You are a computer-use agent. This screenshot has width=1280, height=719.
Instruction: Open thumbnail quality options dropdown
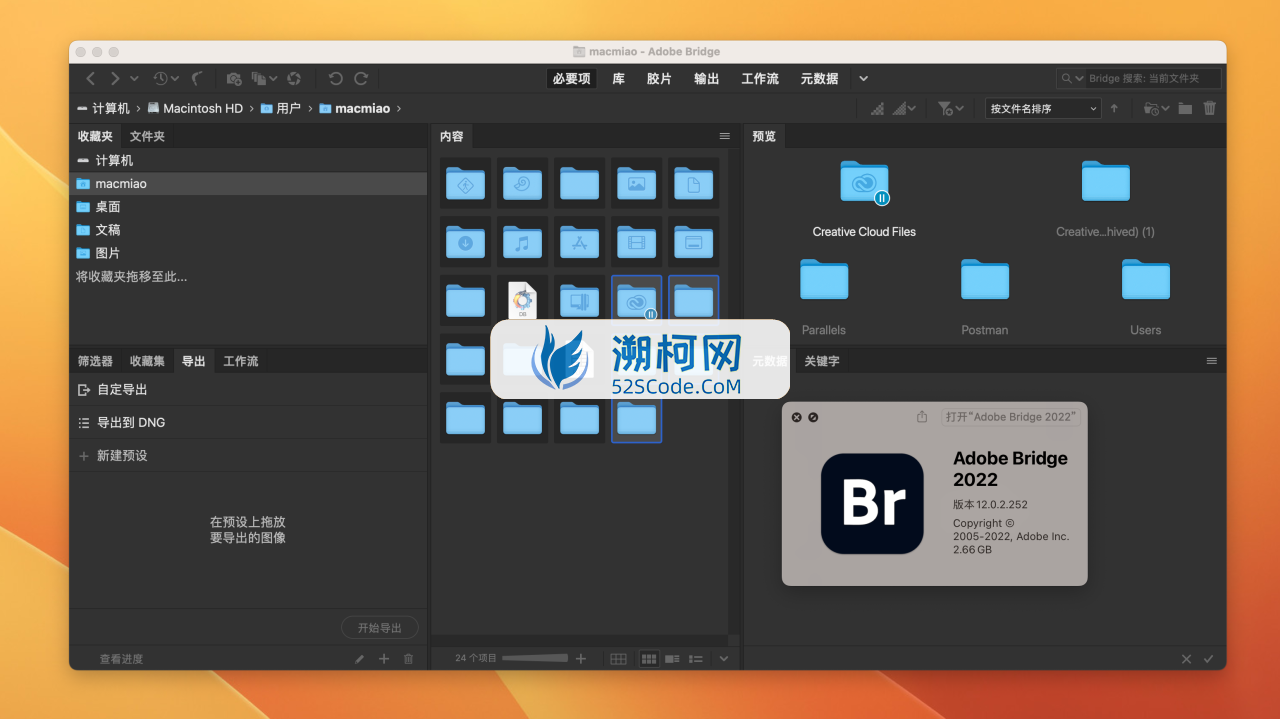tap(903, 108)
